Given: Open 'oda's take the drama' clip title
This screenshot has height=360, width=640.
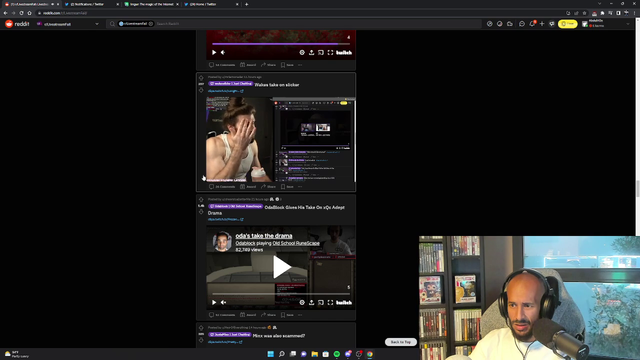Looking at the screenshot, I should (x=264, y=236).
